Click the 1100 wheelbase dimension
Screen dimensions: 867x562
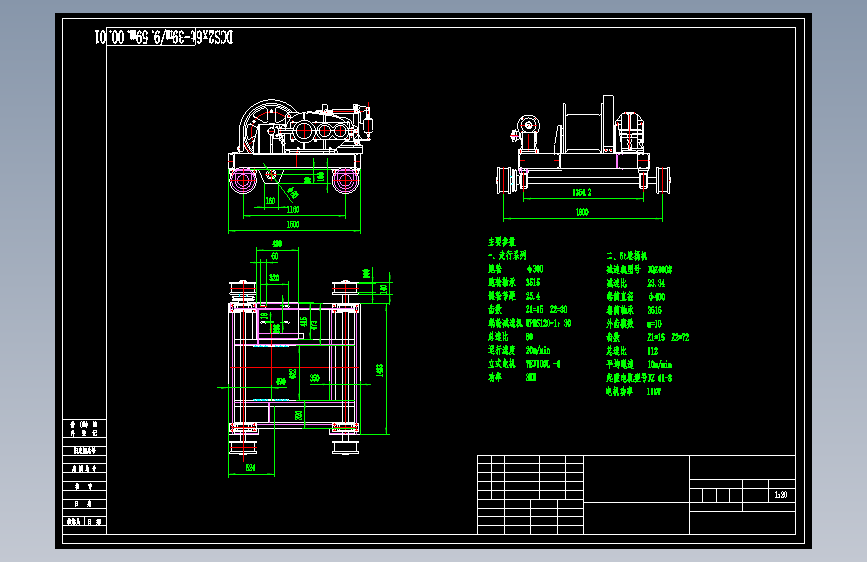(293, 210)
